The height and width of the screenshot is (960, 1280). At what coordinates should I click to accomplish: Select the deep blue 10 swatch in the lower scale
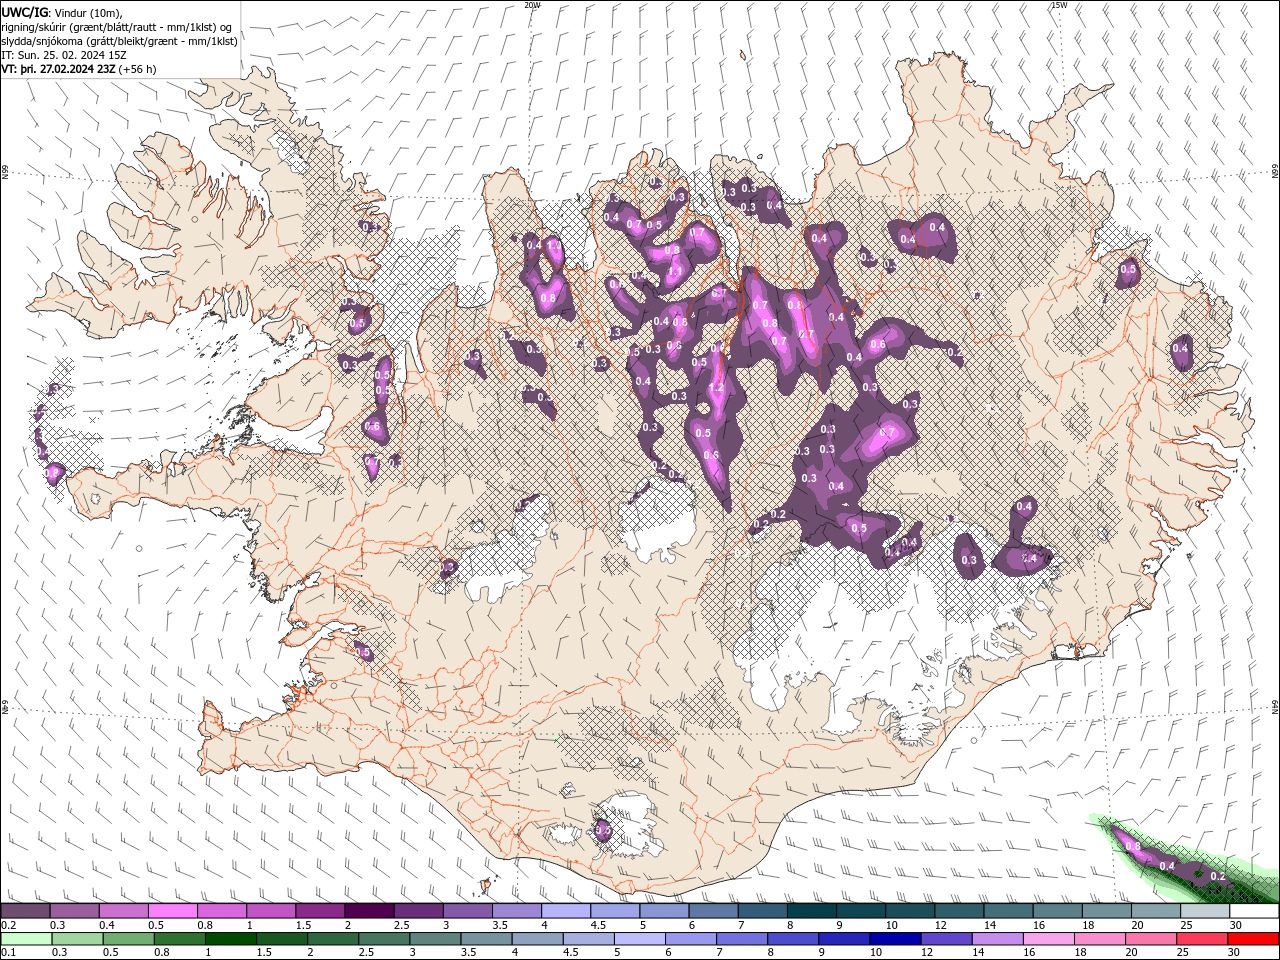[x=896, y=939]
